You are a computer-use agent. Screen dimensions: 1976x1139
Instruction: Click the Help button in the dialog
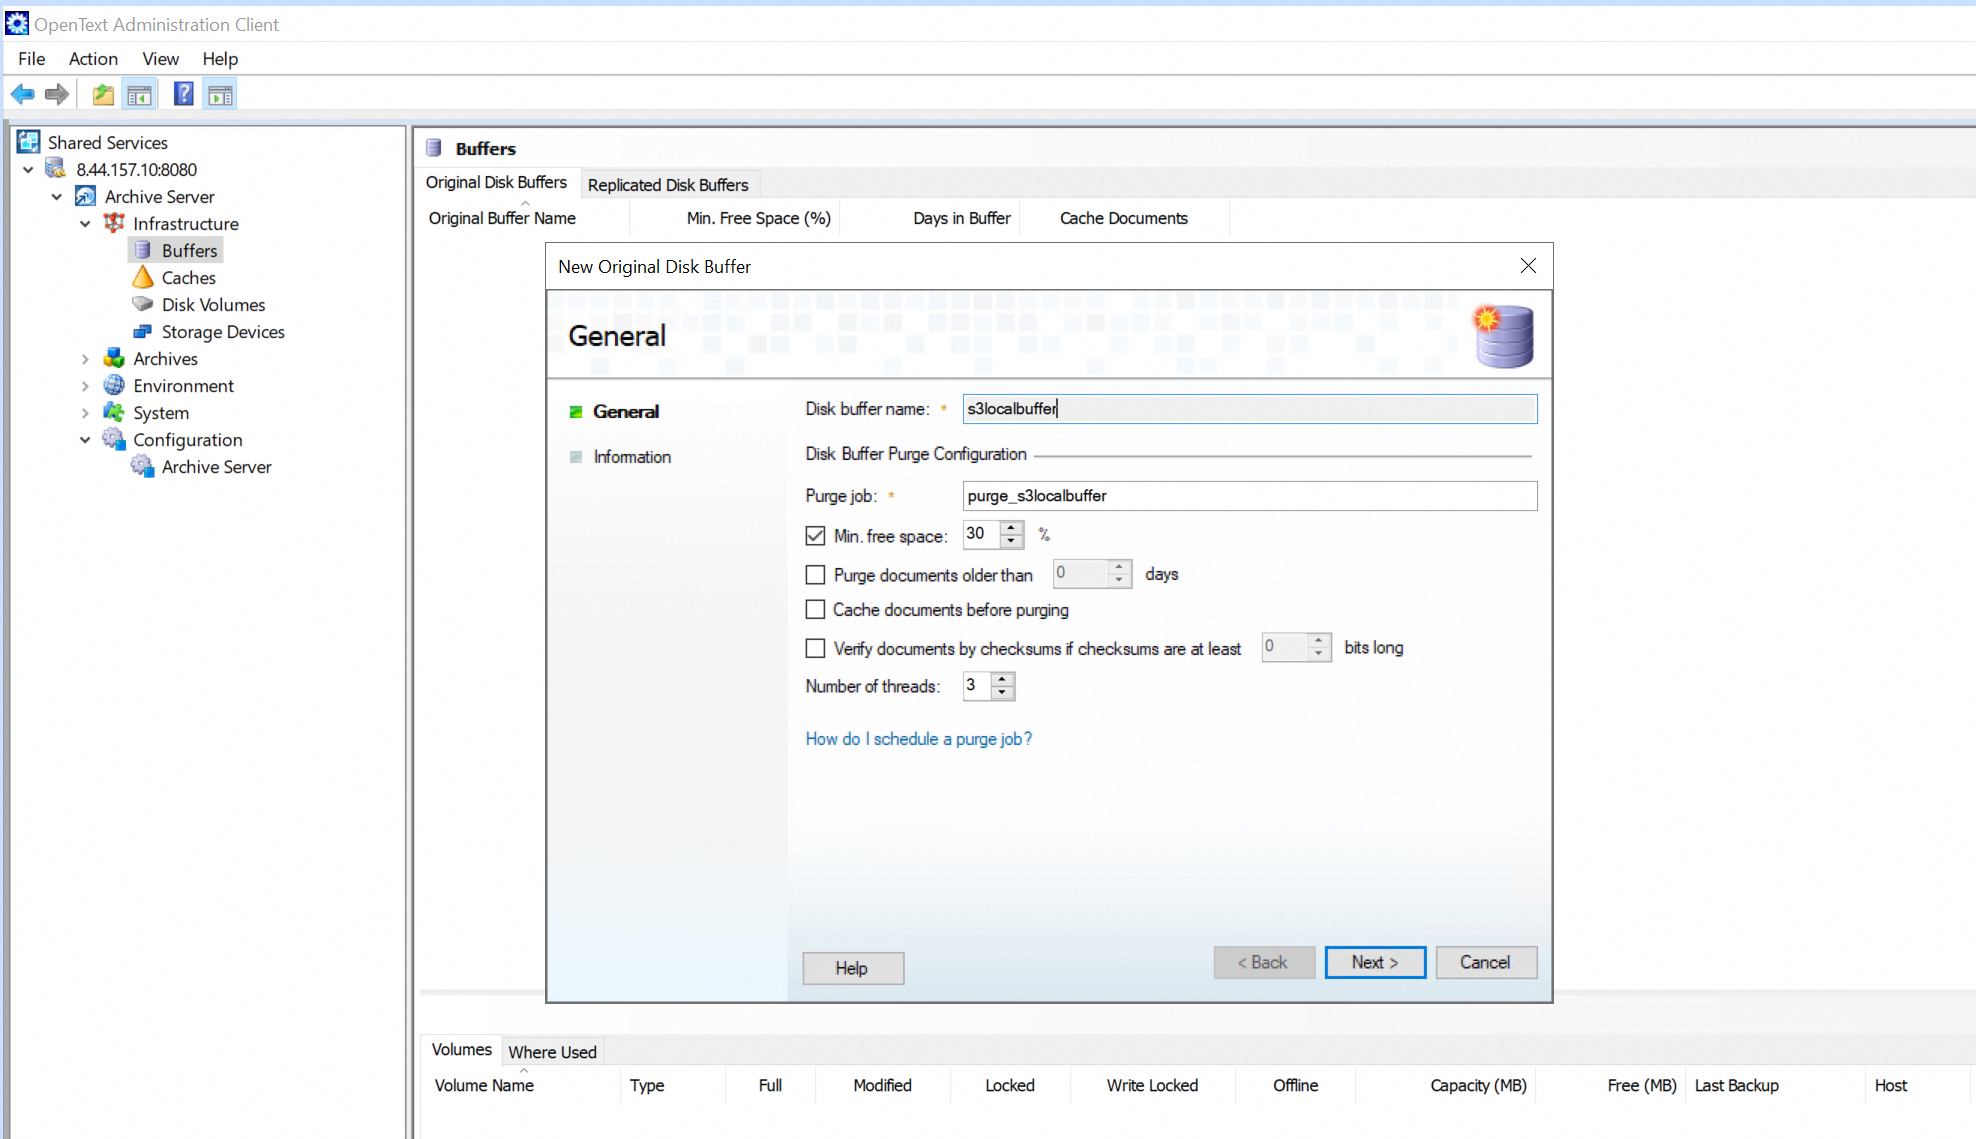click(853, 968)
